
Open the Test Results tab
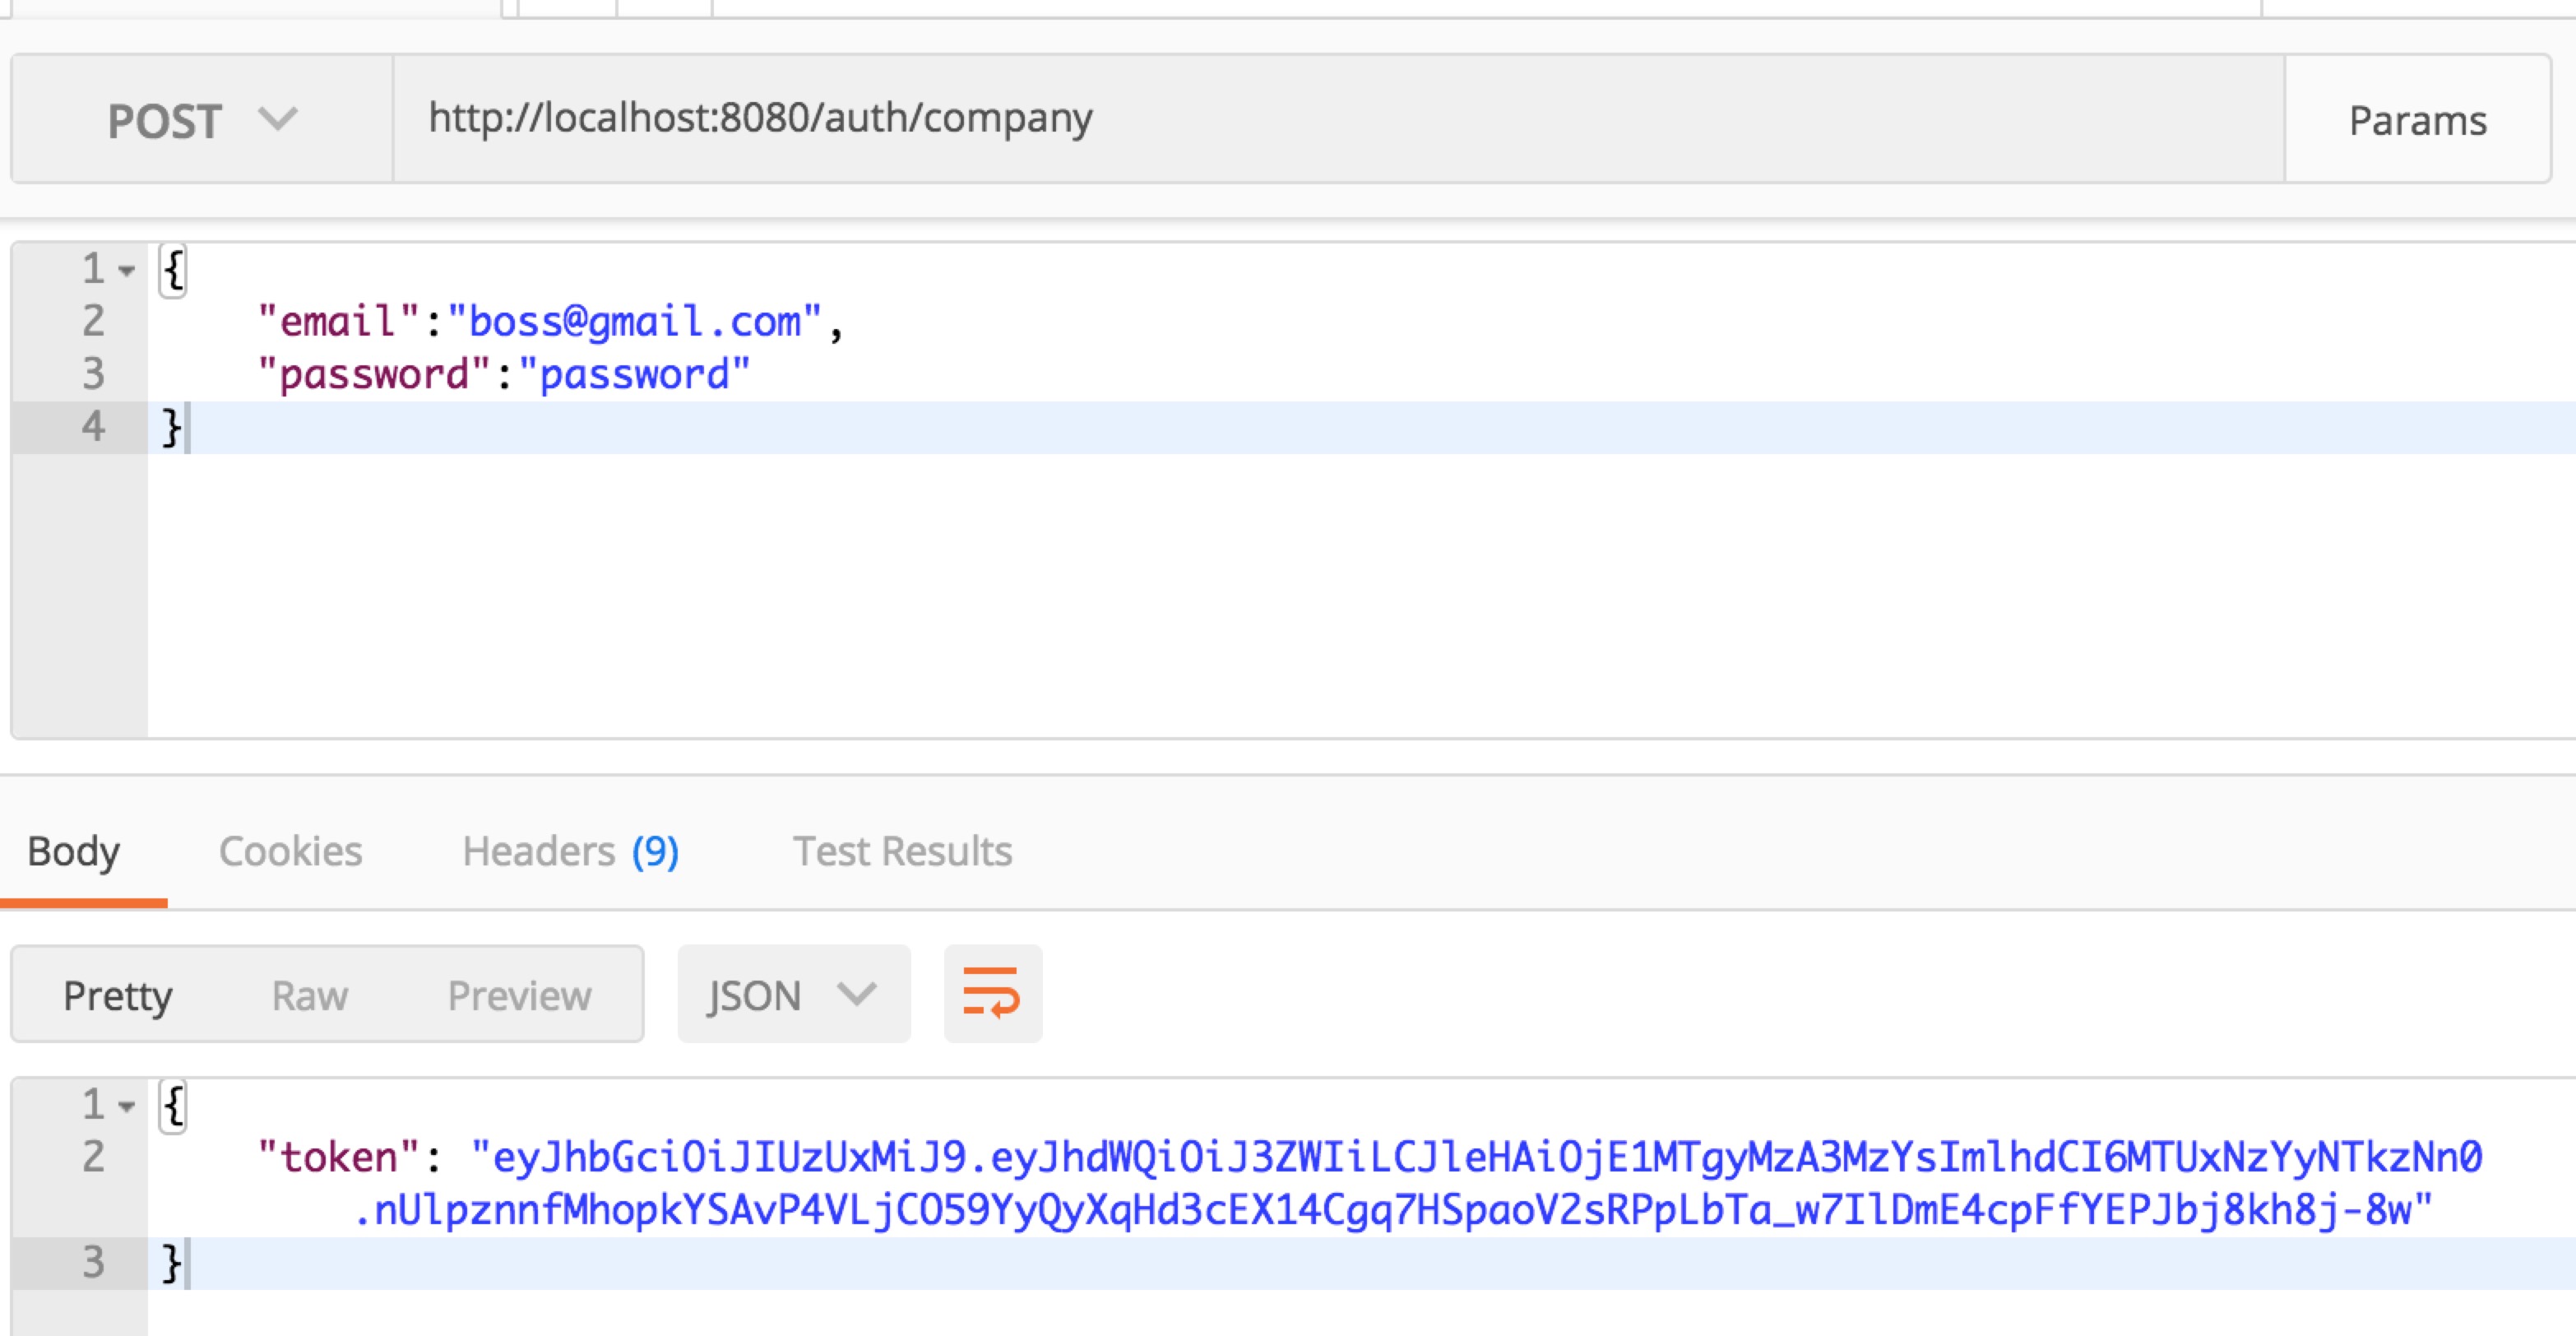click(x=902, y=851)
